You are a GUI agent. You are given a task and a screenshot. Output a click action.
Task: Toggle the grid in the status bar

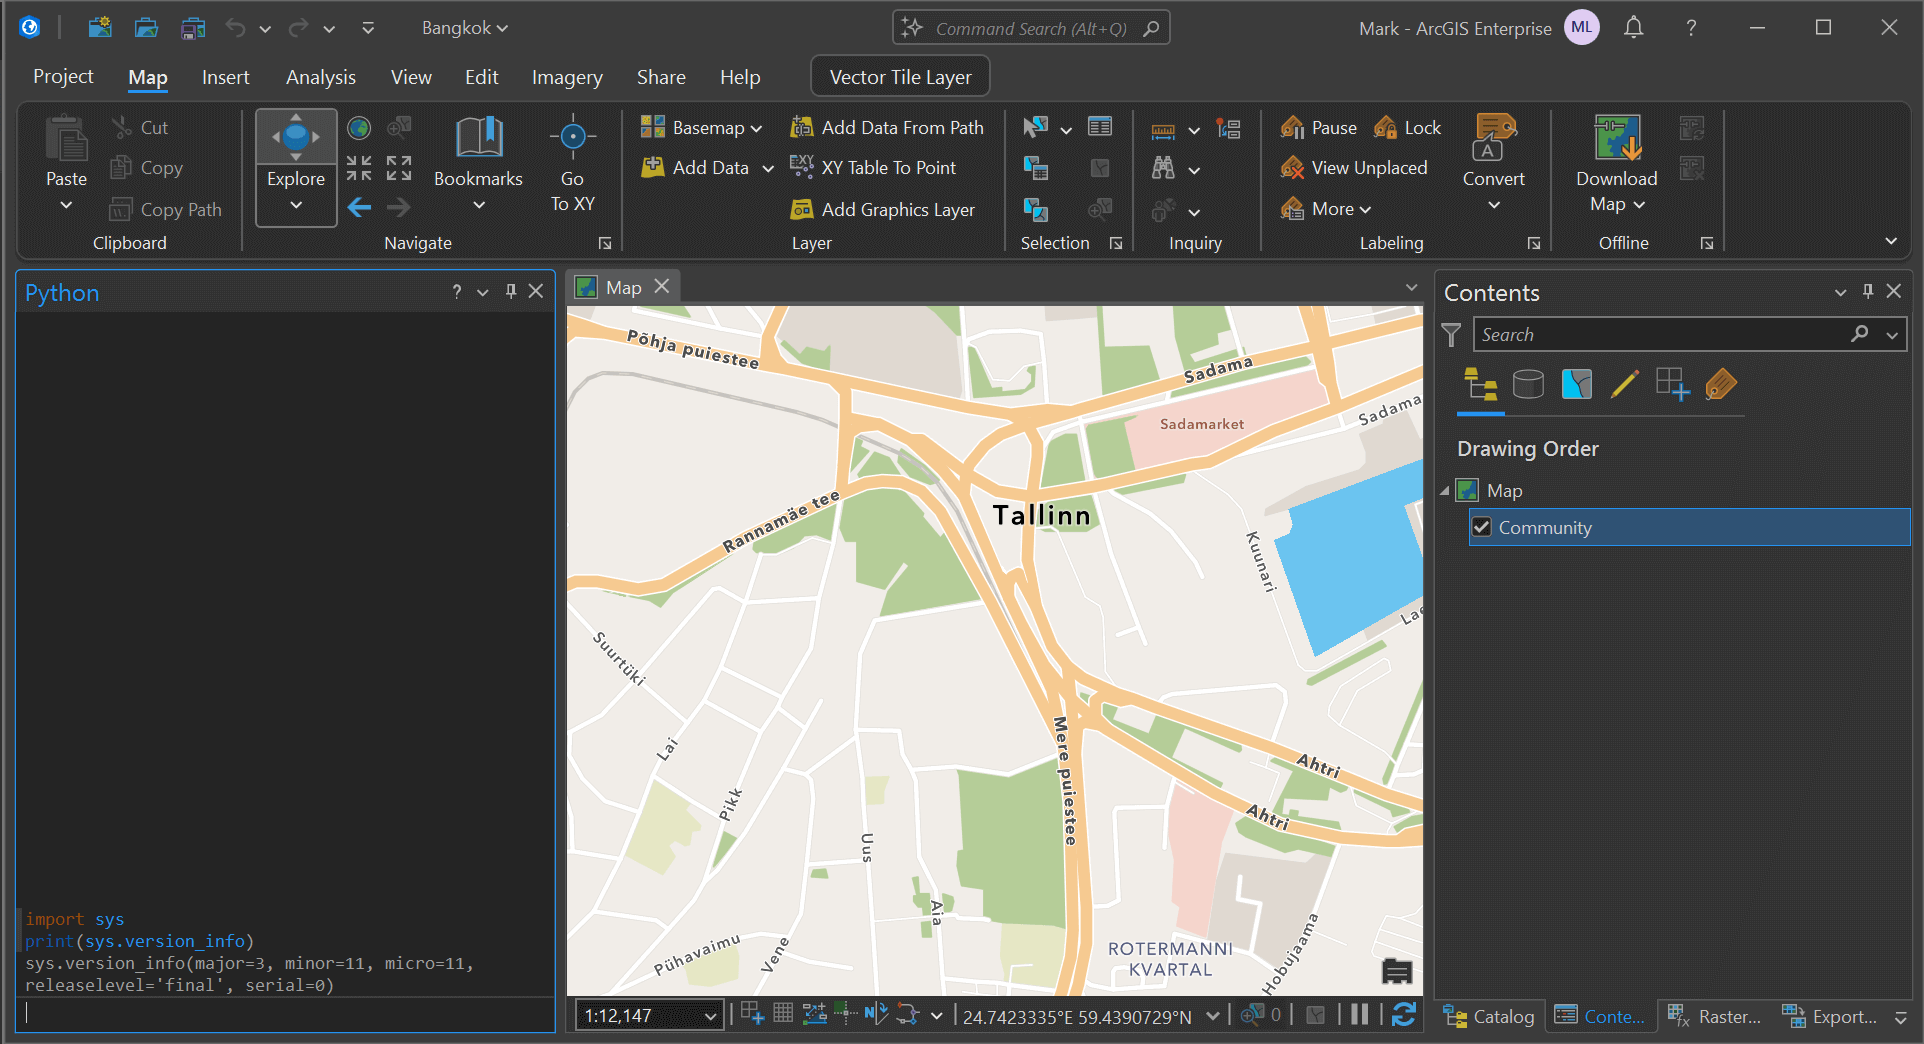point(783,1014)
